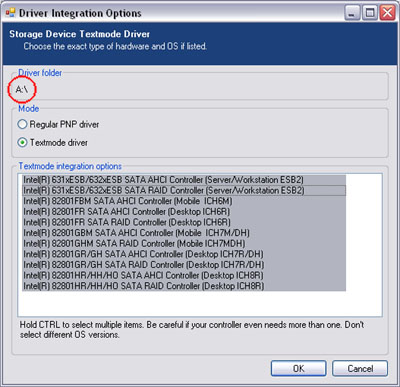Image resolution: width=400 pixels, height=387 pixels.
Task: Select the 82801HR/HH/HO SATA AHCI Controller (Desktop ICH8R)
Action: (184, 276)
